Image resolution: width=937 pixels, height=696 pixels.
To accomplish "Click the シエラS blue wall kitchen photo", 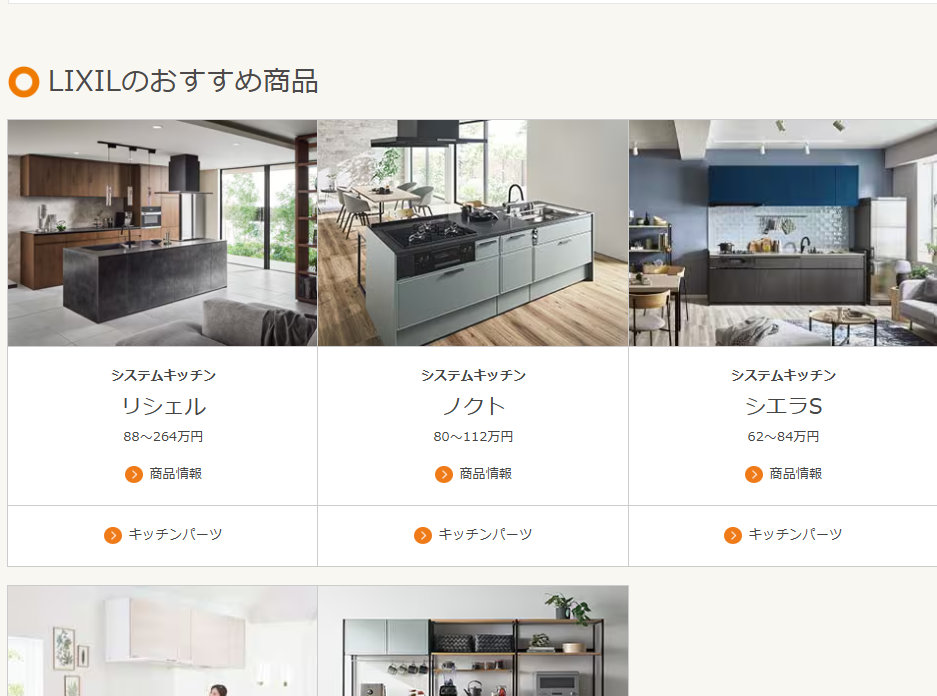I will tap(783, 233).
